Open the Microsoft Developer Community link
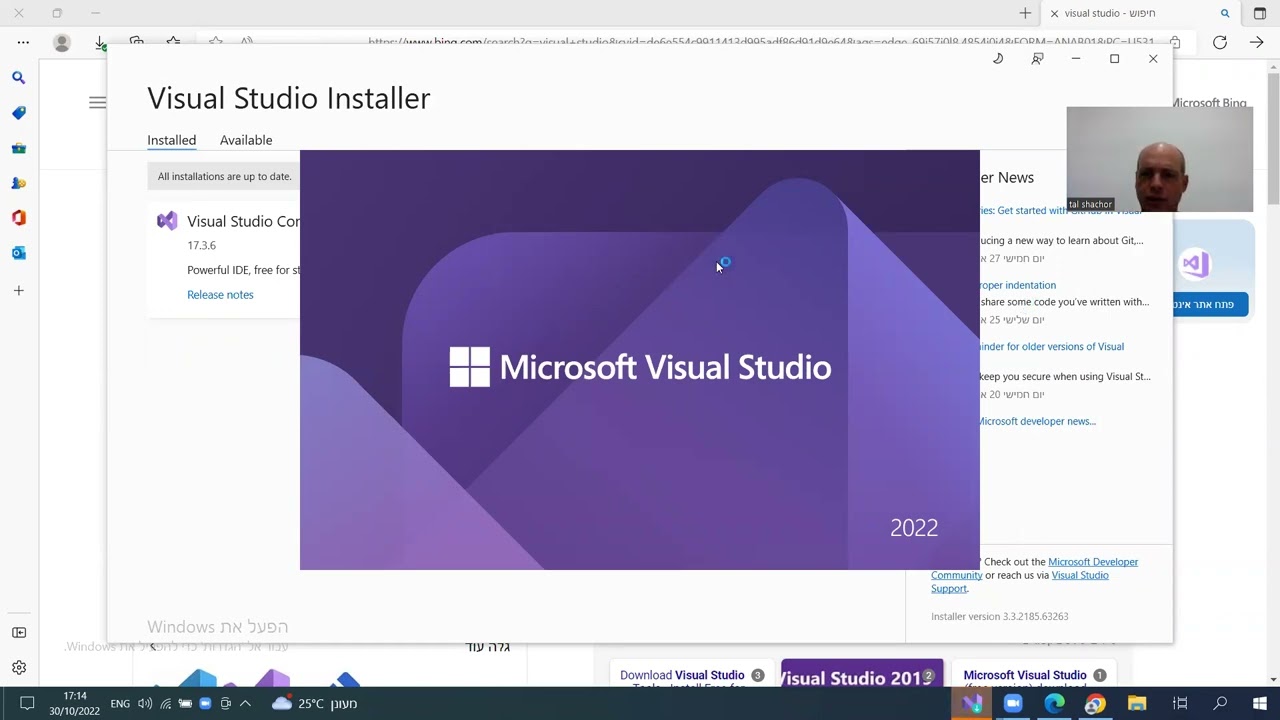This screenshot has height=720, width=1280. click(x=1035, y=568)
